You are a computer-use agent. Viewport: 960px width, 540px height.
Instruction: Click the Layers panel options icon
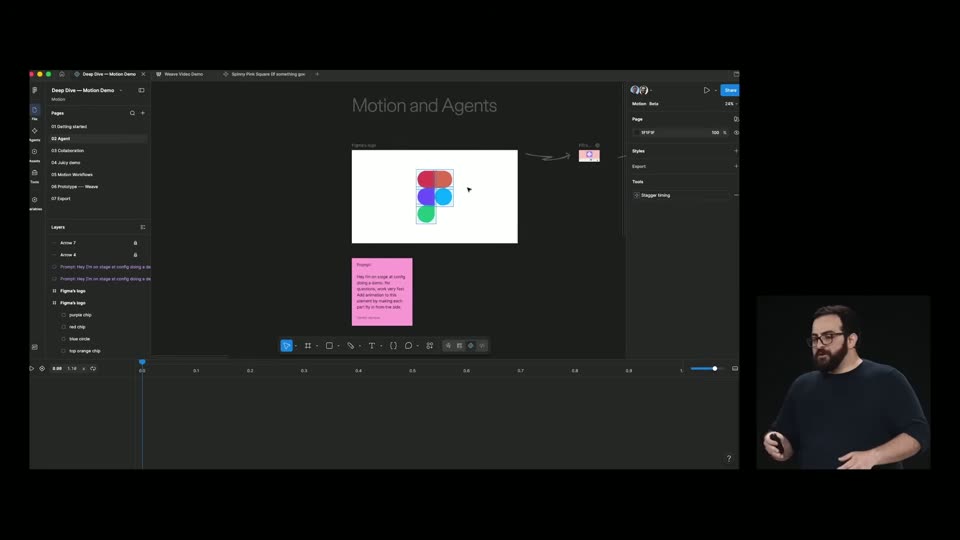[x=143, y=227]
